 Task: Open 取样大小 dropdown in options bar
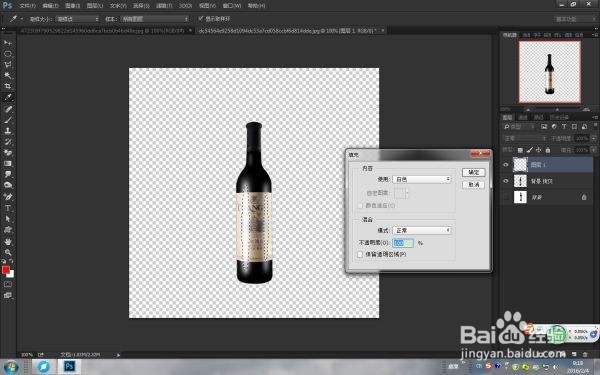(78, 19)
